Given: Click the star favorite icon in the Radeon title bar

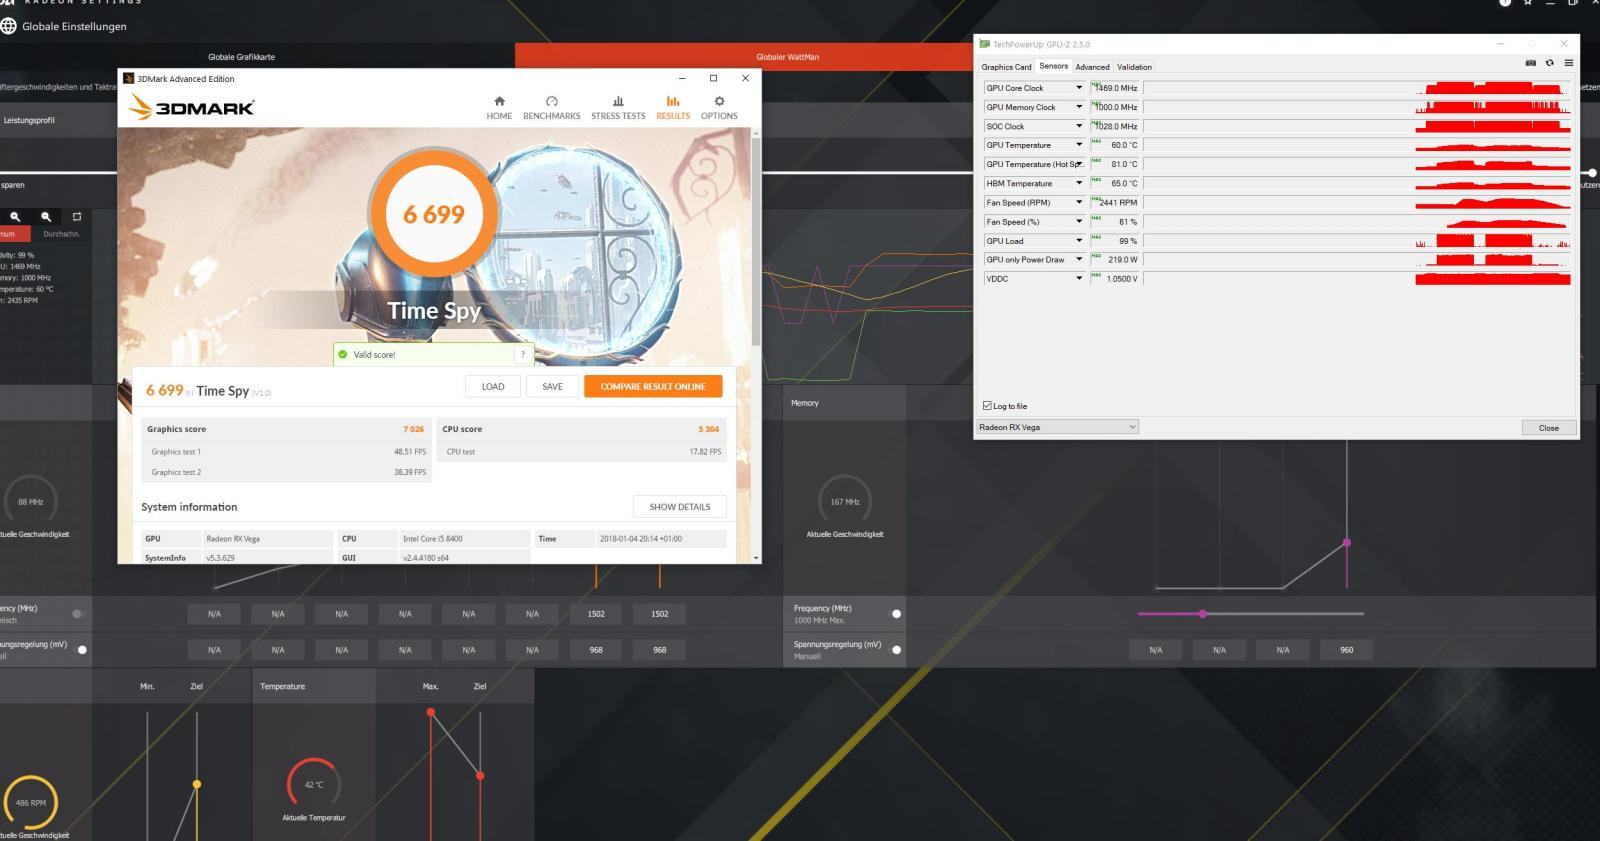Looking at the screenshot, I should tap(1528, 3).
